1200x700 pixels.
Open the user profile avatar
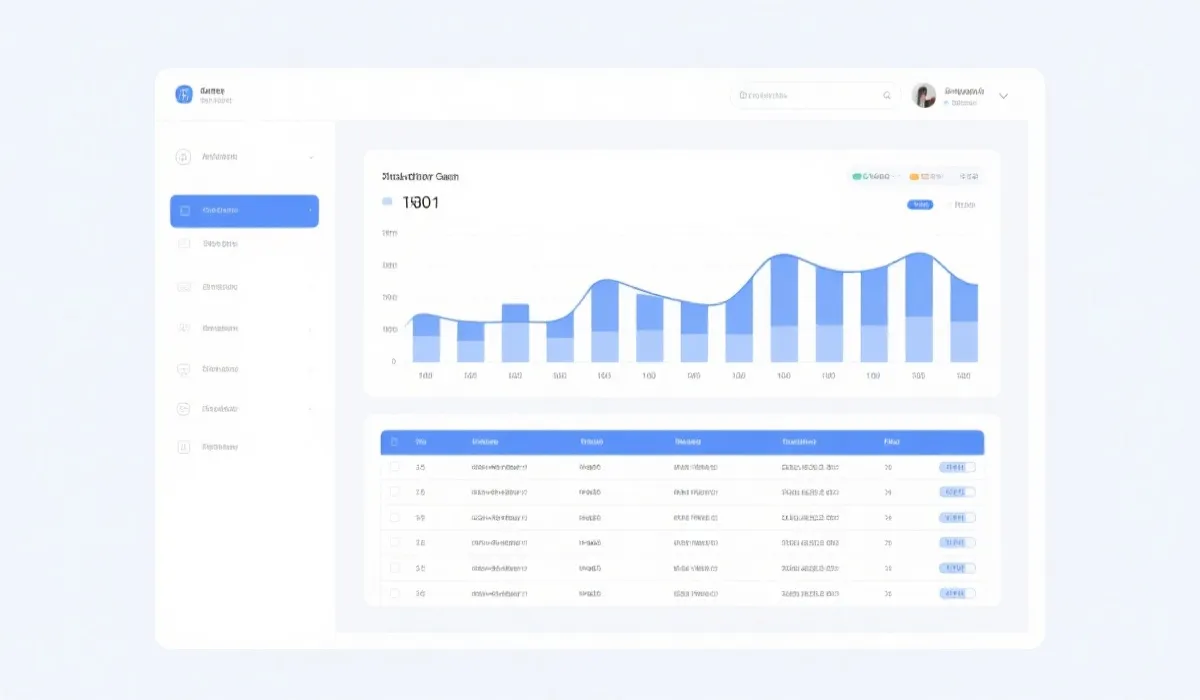coord(924,95)
